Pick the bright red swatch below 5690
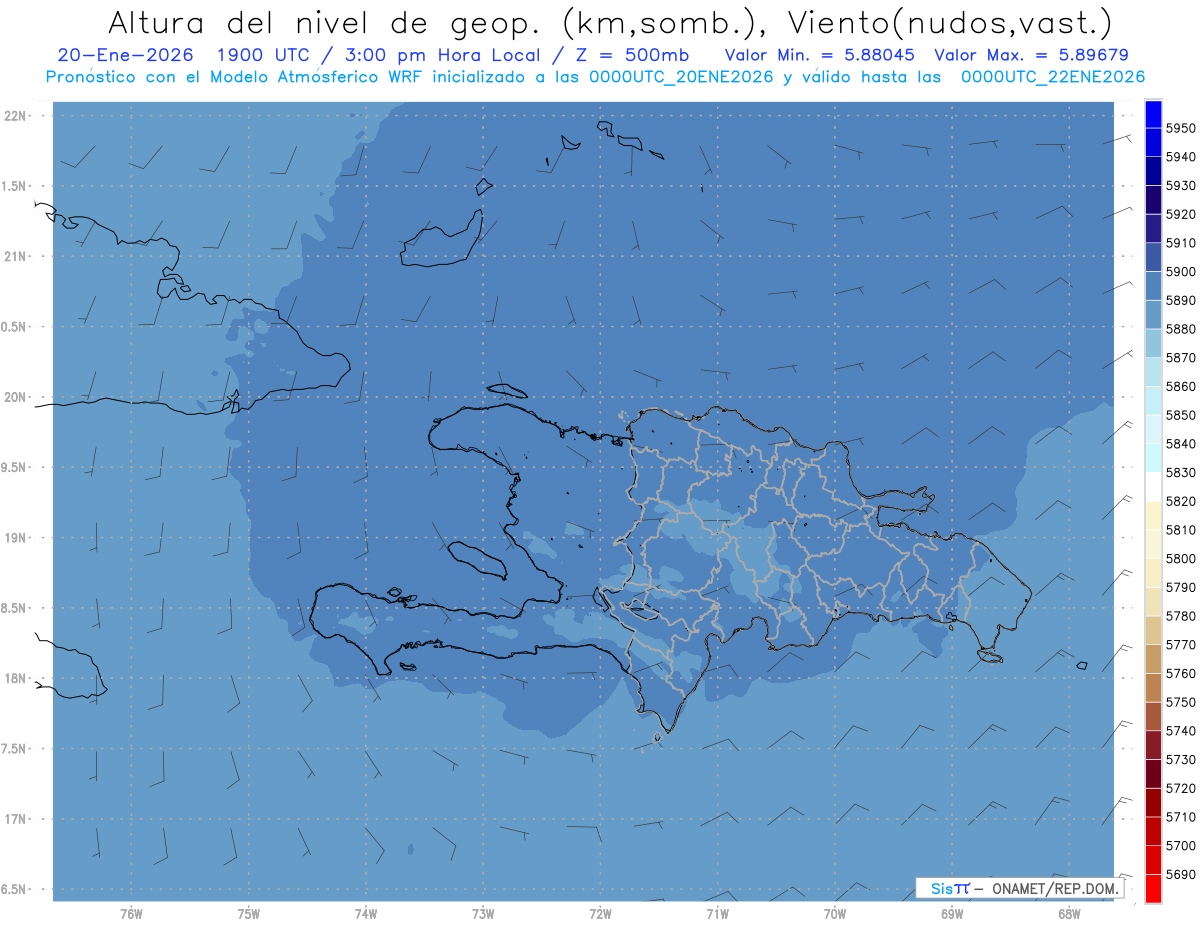 point(1153,888)
